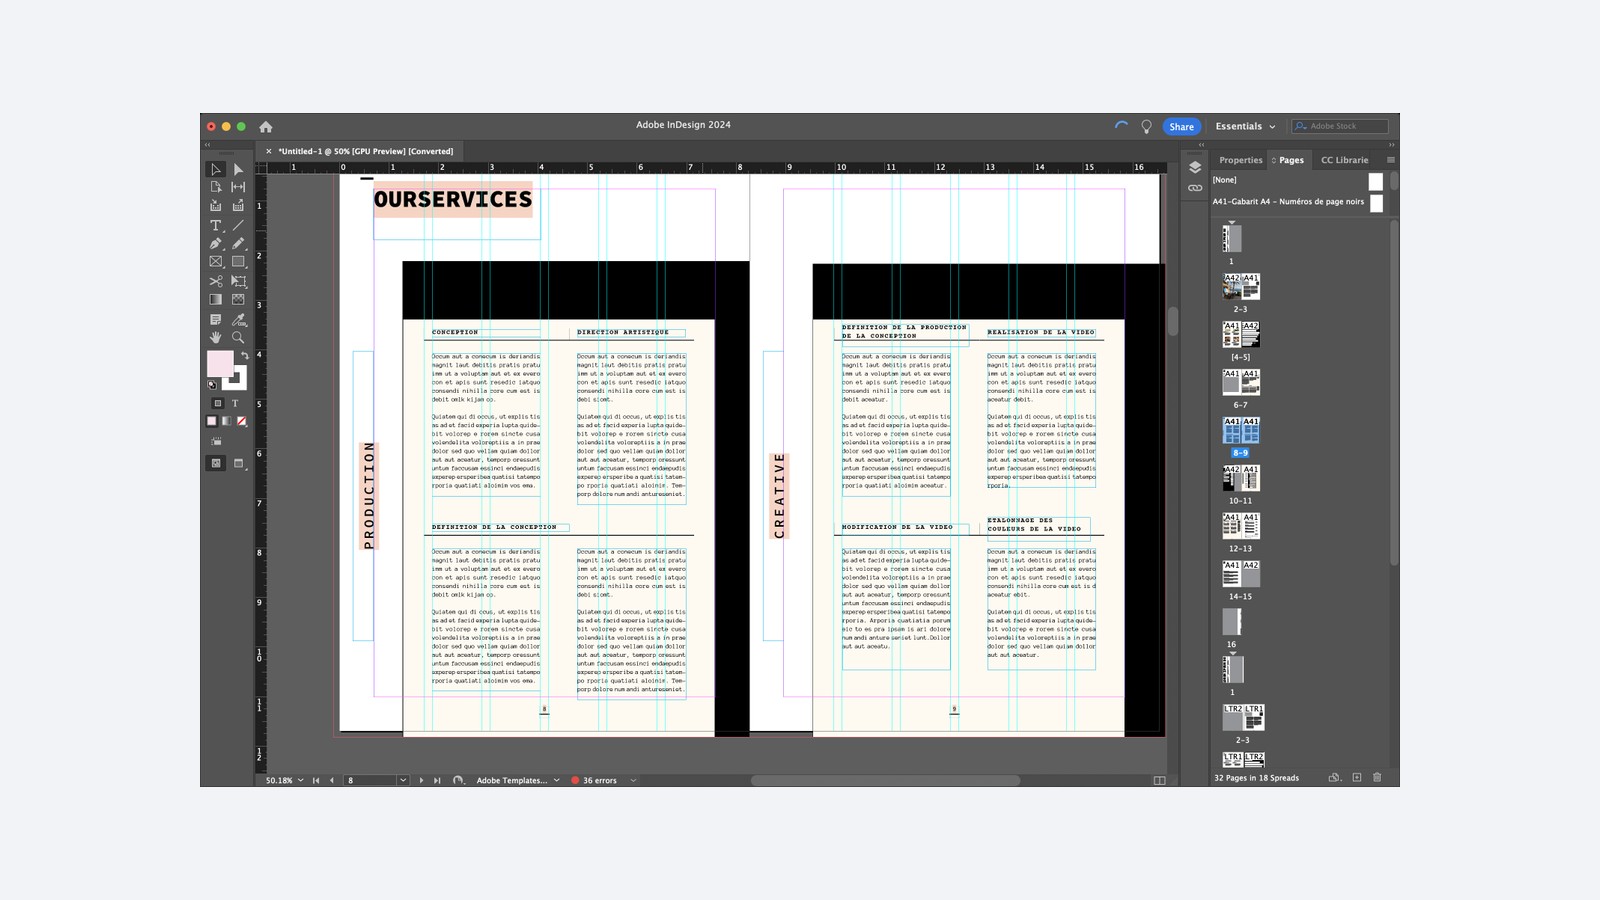Select the Untitled-1 document tab
This screenshot has height=900, width=1600.
tap(365, 151)
